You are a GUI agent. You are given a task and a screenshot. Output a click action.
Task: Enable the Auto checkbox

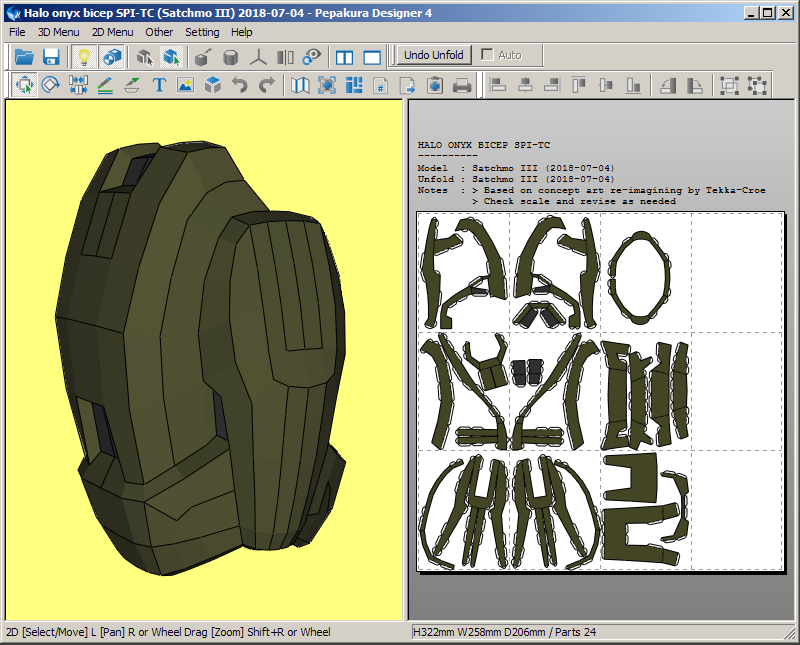click(488, 55)
